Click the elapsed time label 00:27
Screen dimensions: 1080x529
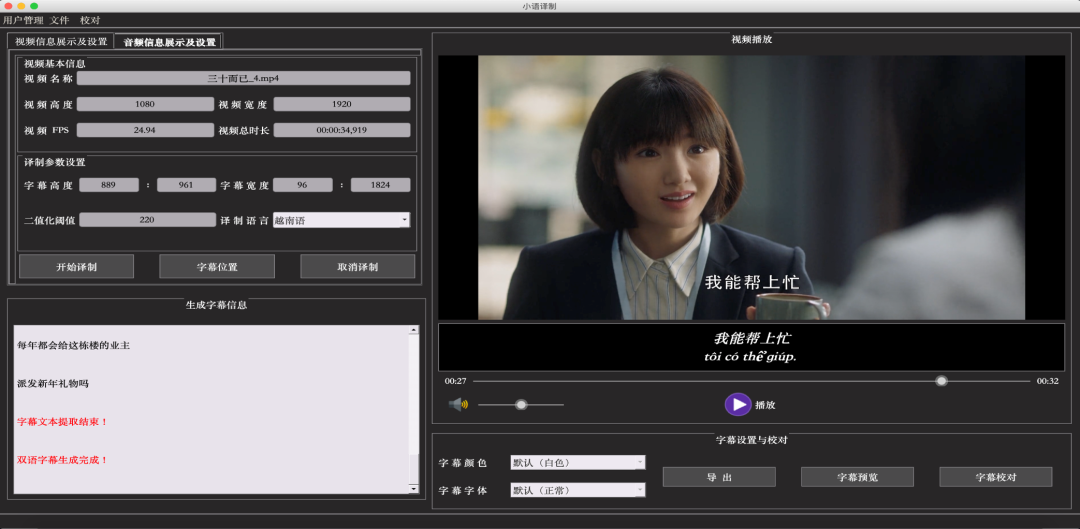pyautogui.click(x=455, y=381)
